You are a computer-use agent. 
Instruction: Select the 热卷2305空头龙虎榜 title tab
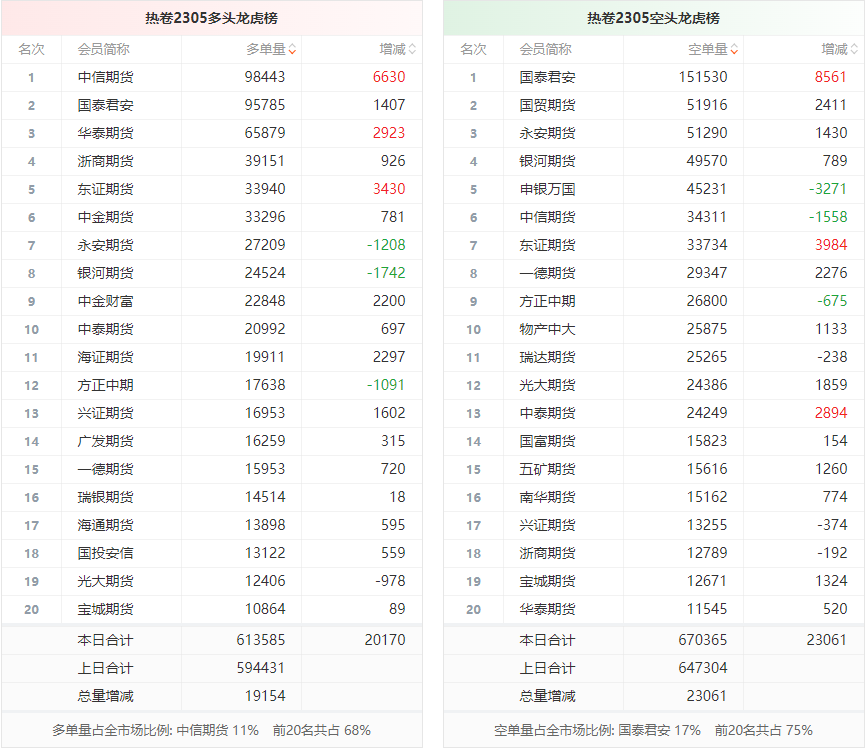point(653,18)
